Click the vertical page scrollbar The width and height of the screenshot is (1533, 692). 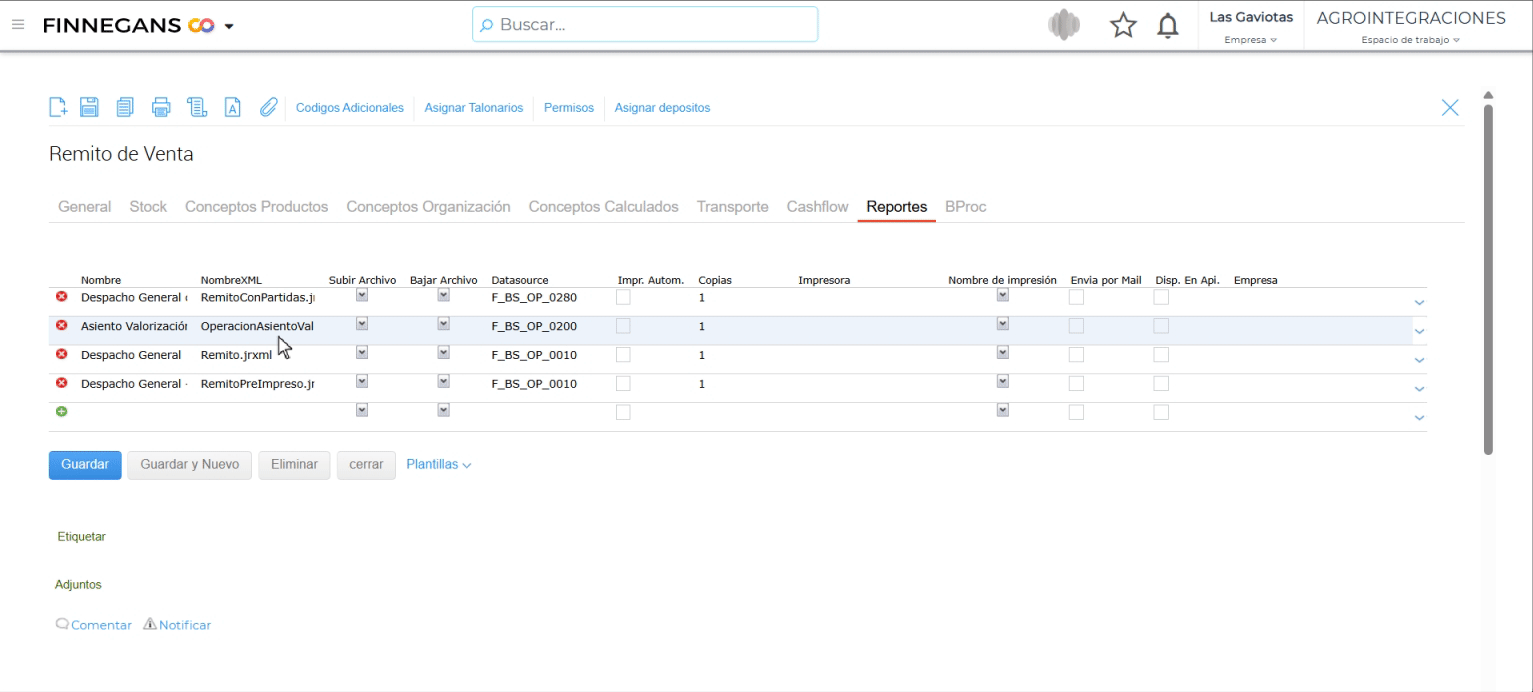[1488, 278]
